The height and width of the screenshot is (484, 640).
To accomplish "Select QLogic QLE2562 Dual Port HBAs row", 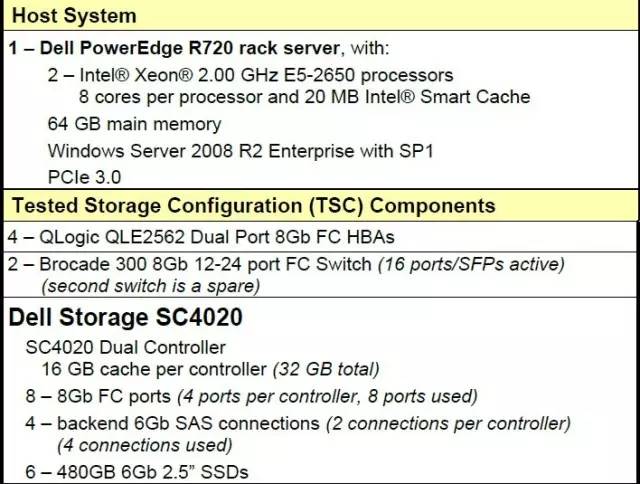I will click(320, 237).
